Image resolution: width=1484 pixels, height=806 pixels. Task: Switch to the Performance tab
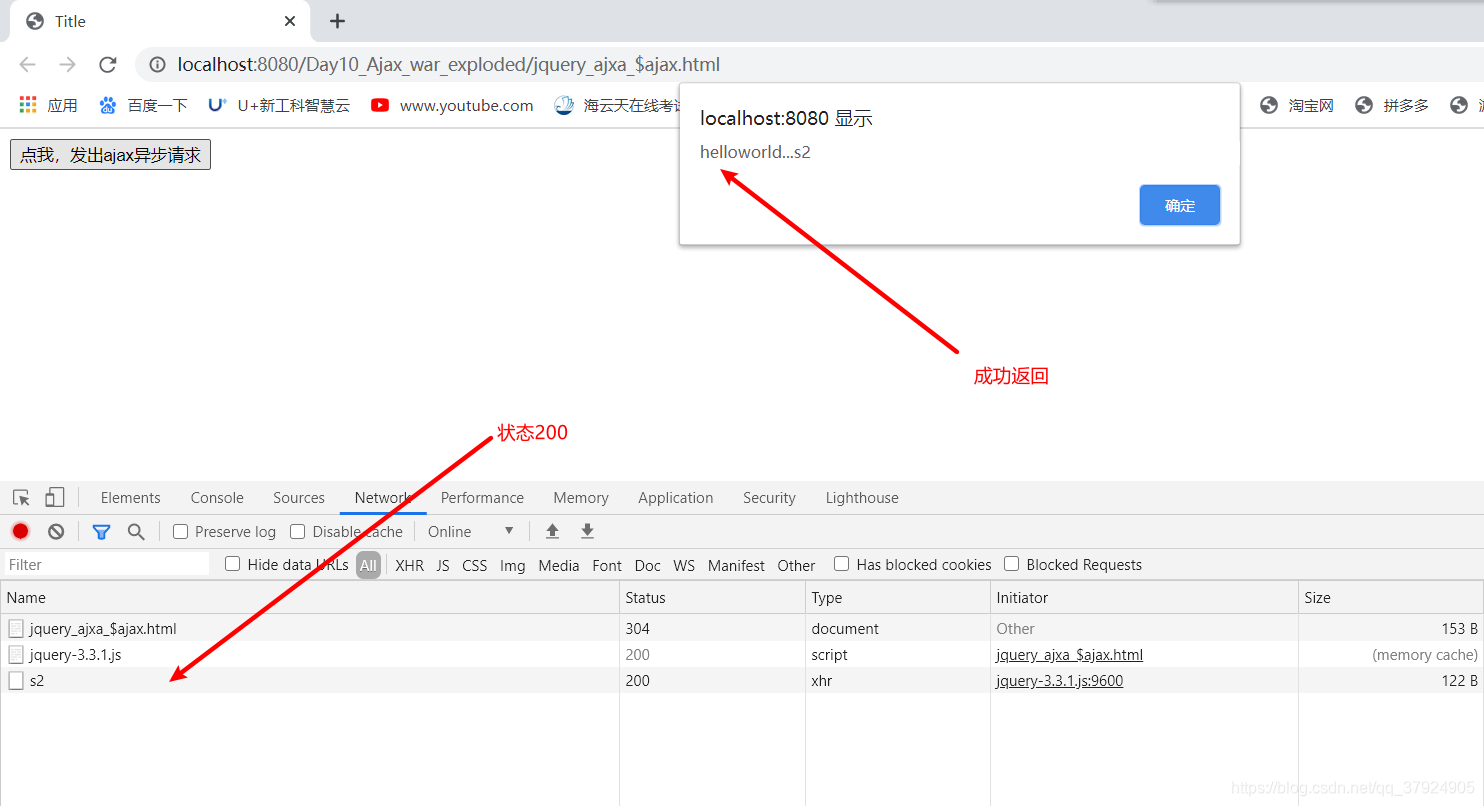482,498
